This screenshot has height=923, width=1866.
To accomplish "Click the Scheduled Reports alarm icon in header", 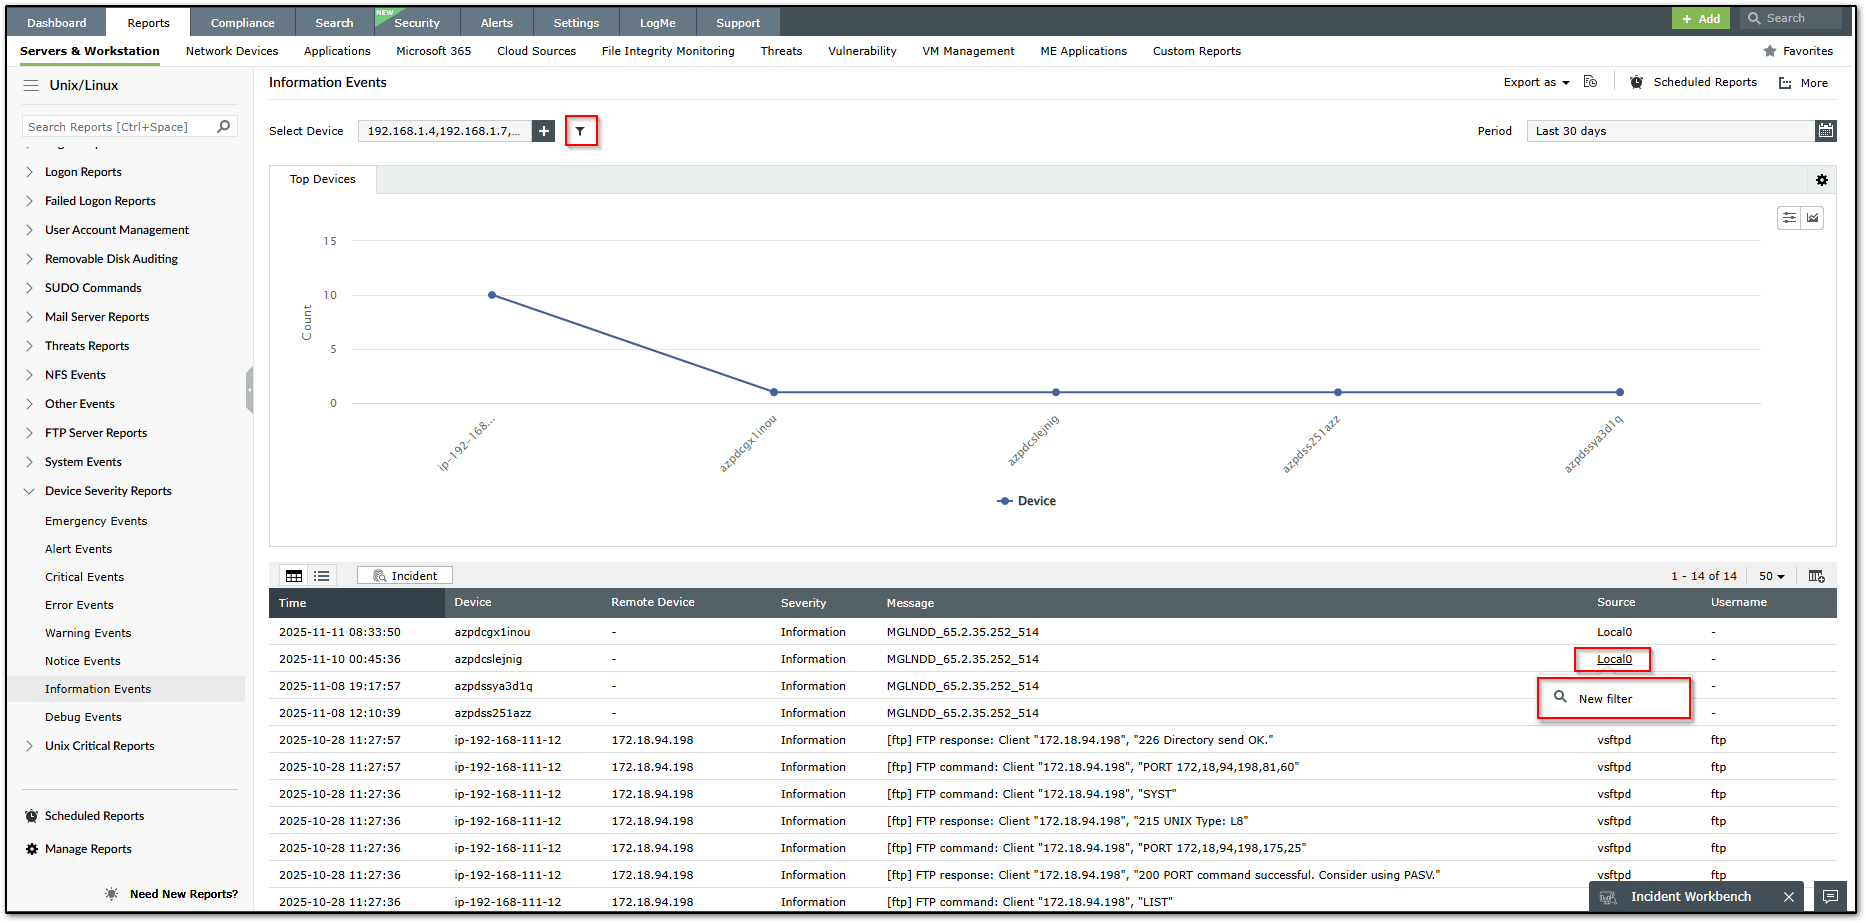I will (1636, 82).
